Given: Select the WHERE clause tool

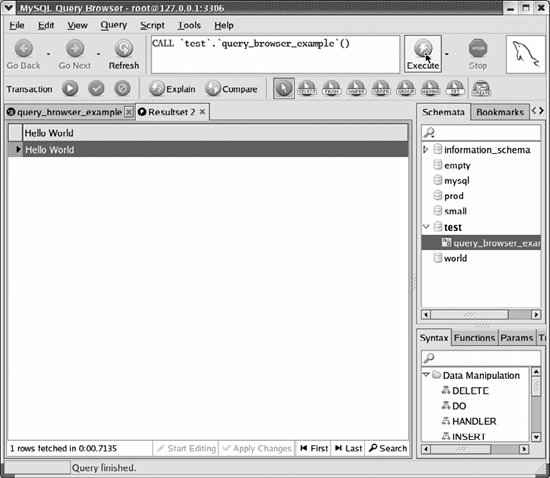Looking at the screenshot, I should tap(356, 88).
